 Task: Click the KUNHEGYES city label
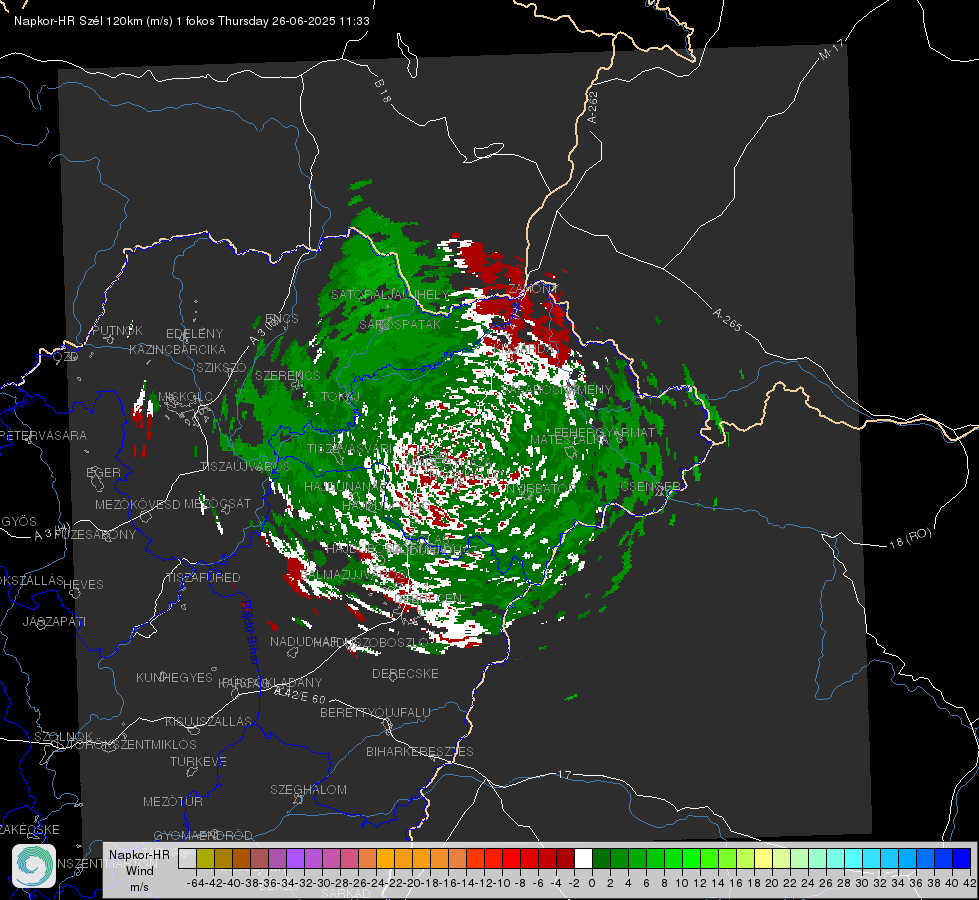coord(175,678)
